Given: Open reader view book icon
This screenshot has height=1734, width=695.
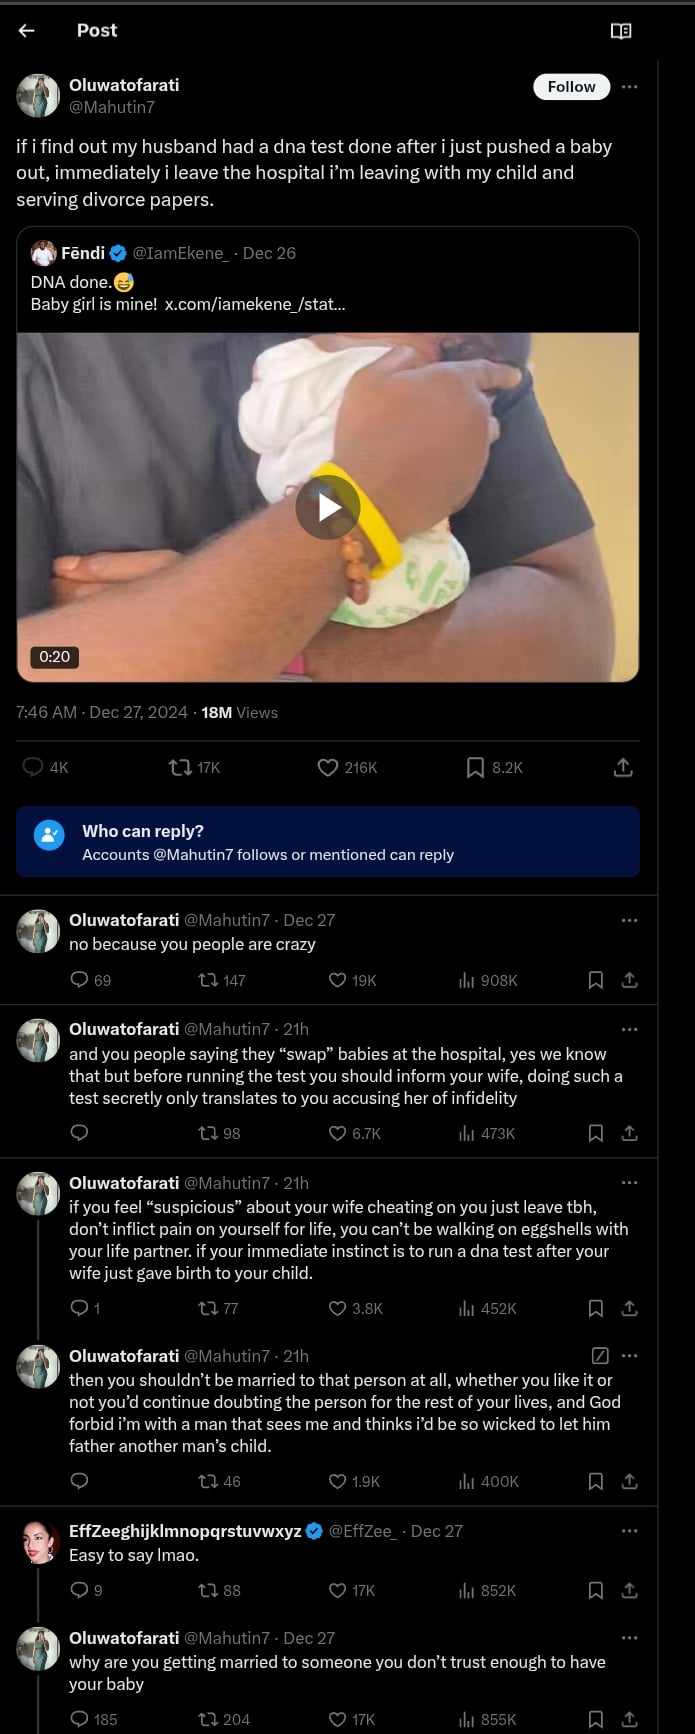Looking at the screenshot, I should pos(620,31).
